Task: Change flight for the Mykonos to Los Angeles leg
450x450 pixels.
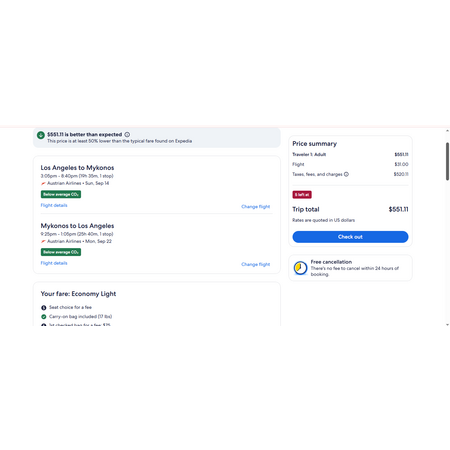Action: [256, 264]
